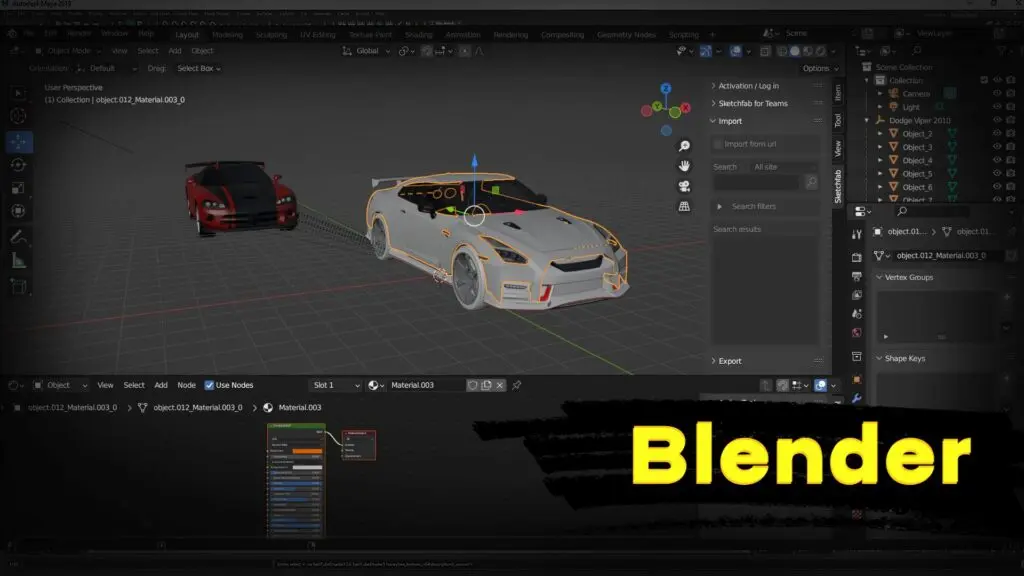Activate the Scale tool
The width and height of the screenshot is (1024, 576).
(x=18, y=188)
